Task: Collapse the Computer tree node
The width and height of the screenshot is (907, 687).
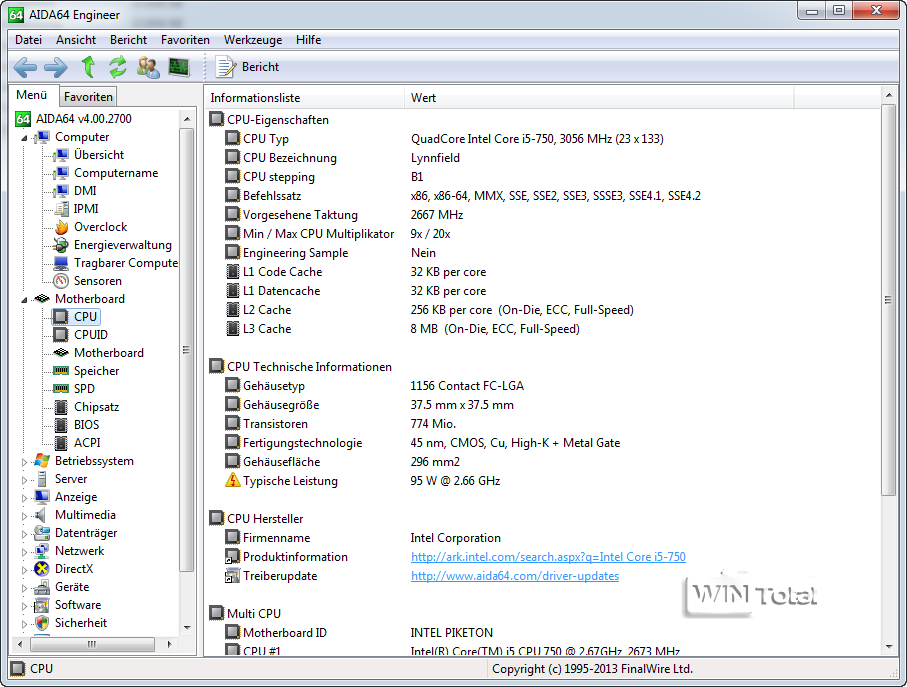Action: click(x=25, y=137)
